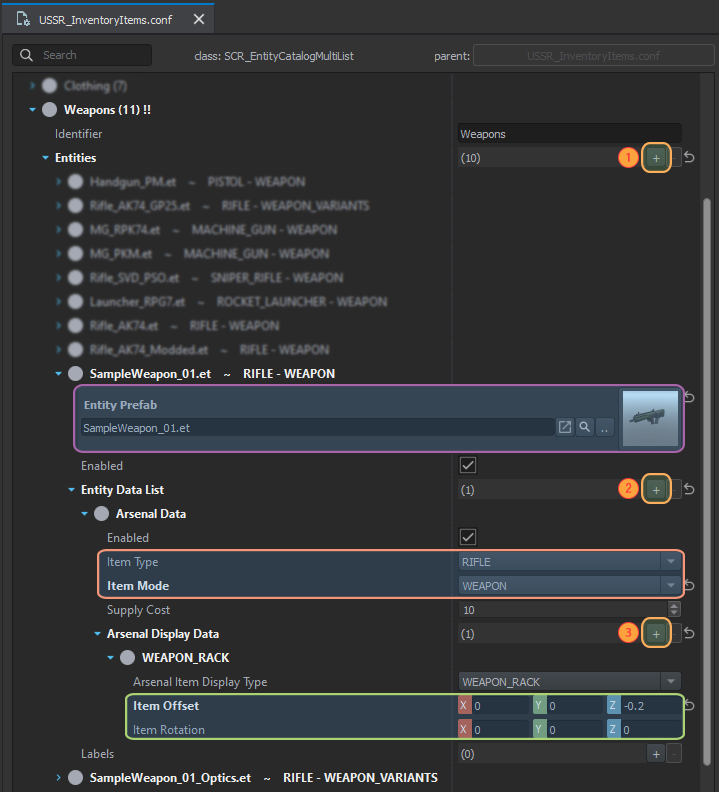
Task: Toggle Enabled checkbox for SampleWeapon_01.et
Action: 467,466
